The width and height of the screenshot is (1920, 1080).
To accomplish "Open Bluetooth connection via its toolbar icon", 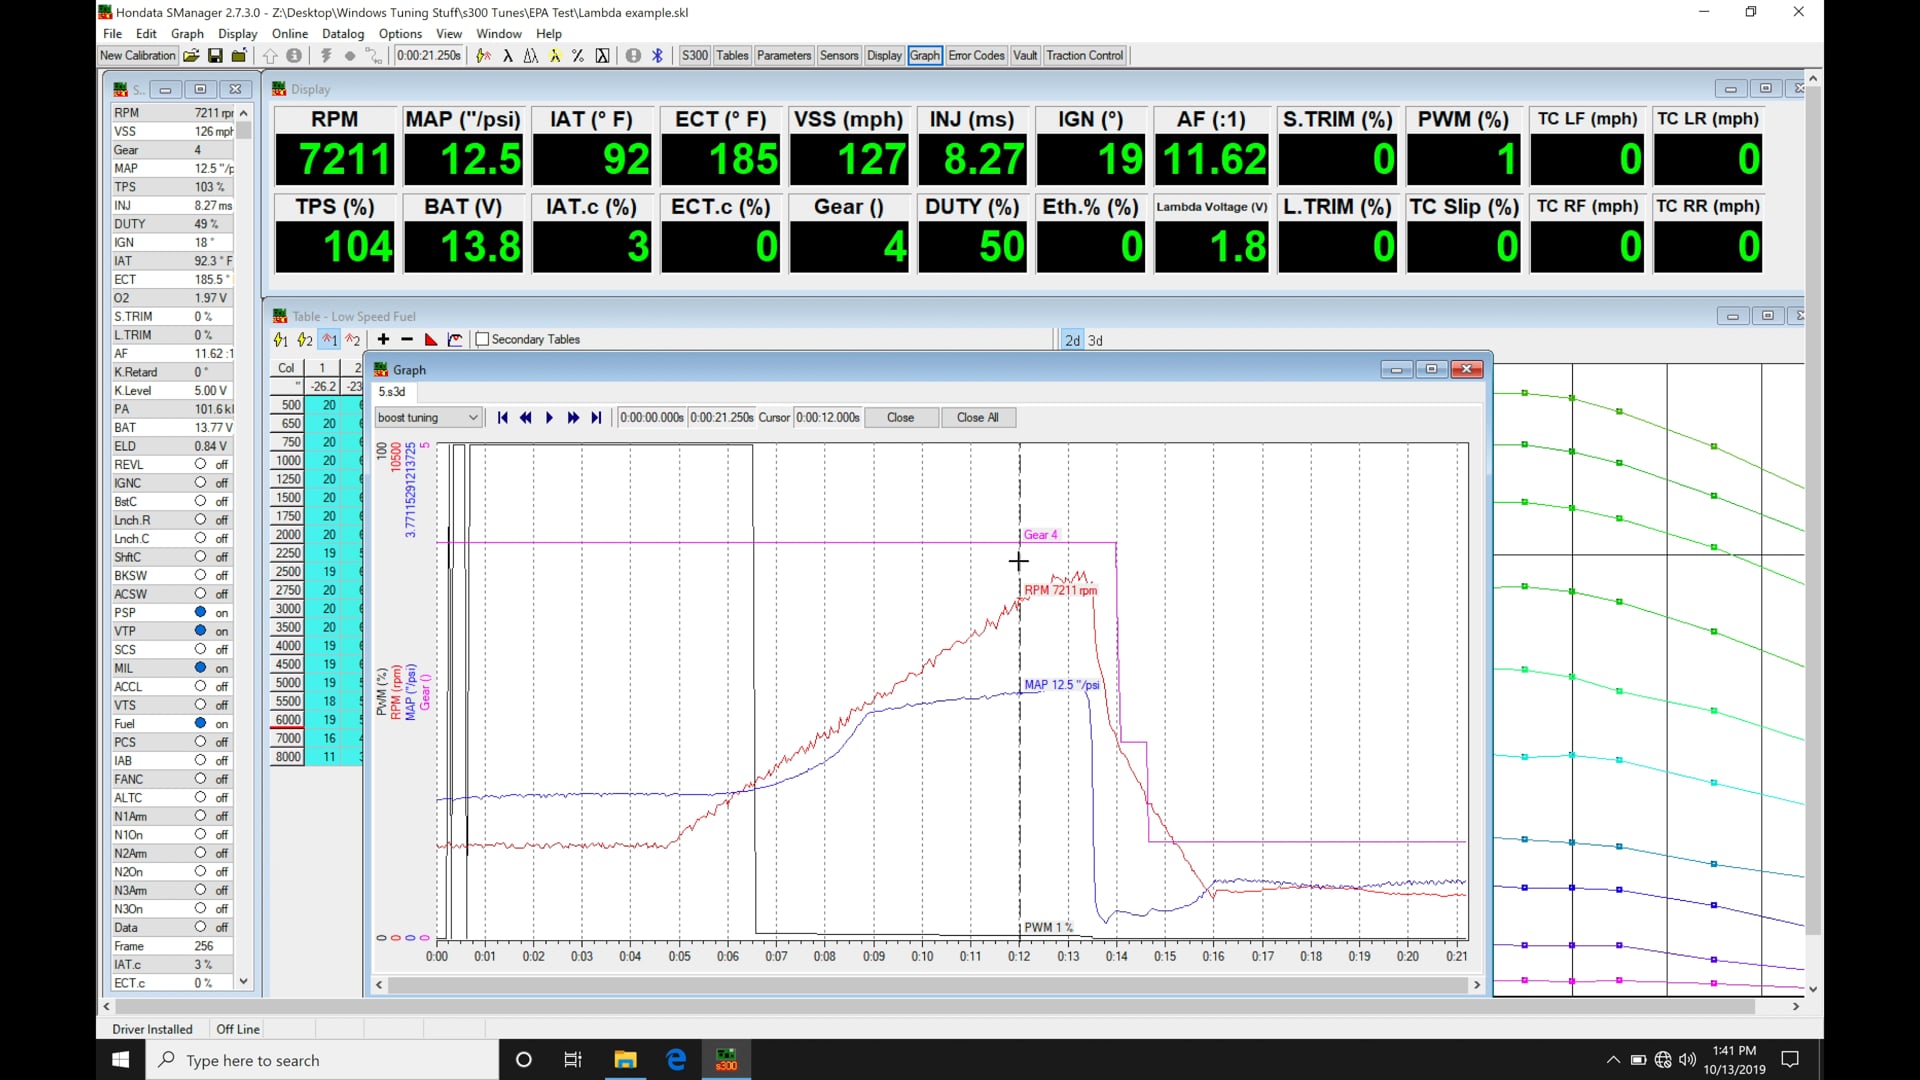I will [x=658, y=56].
